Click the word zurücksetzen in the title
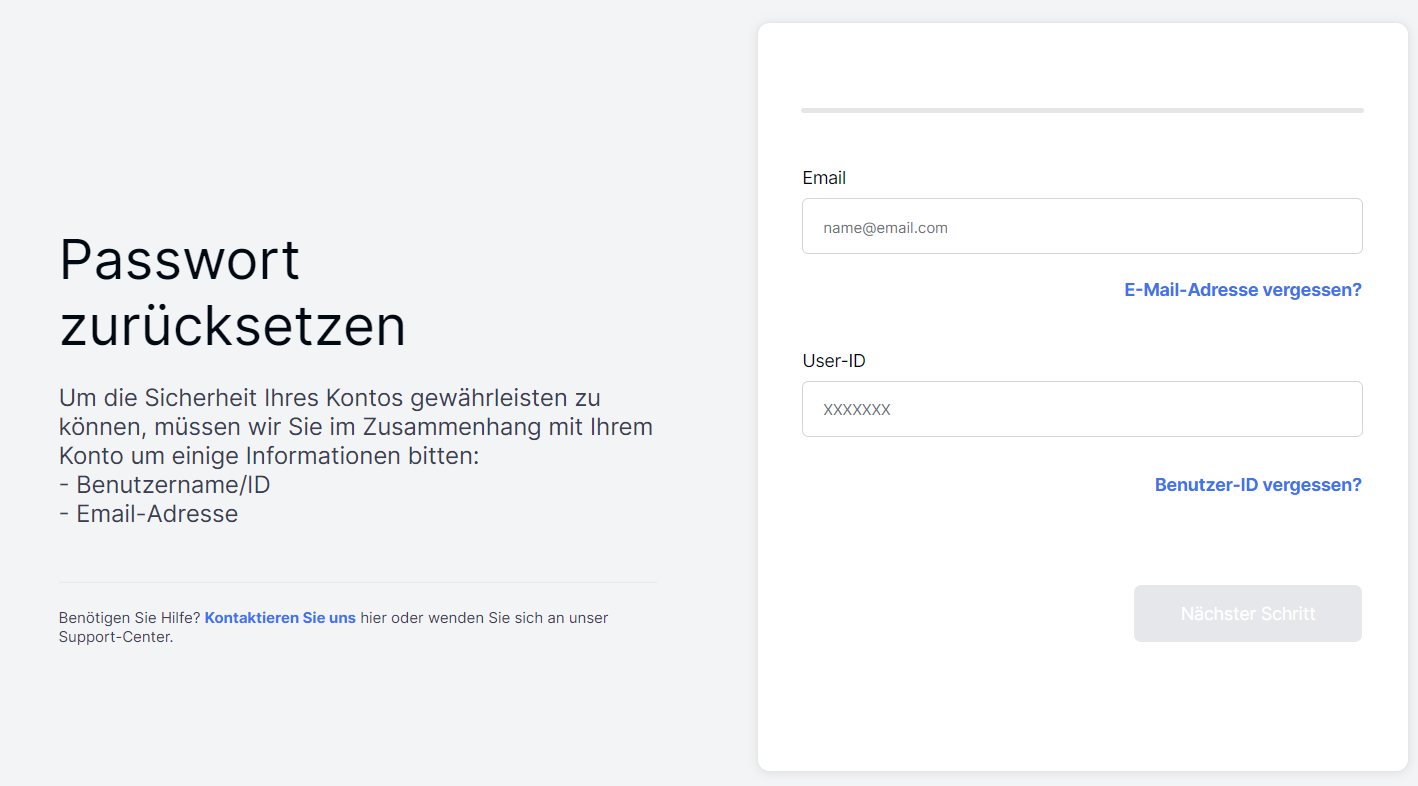 click(x=233, y=325)
